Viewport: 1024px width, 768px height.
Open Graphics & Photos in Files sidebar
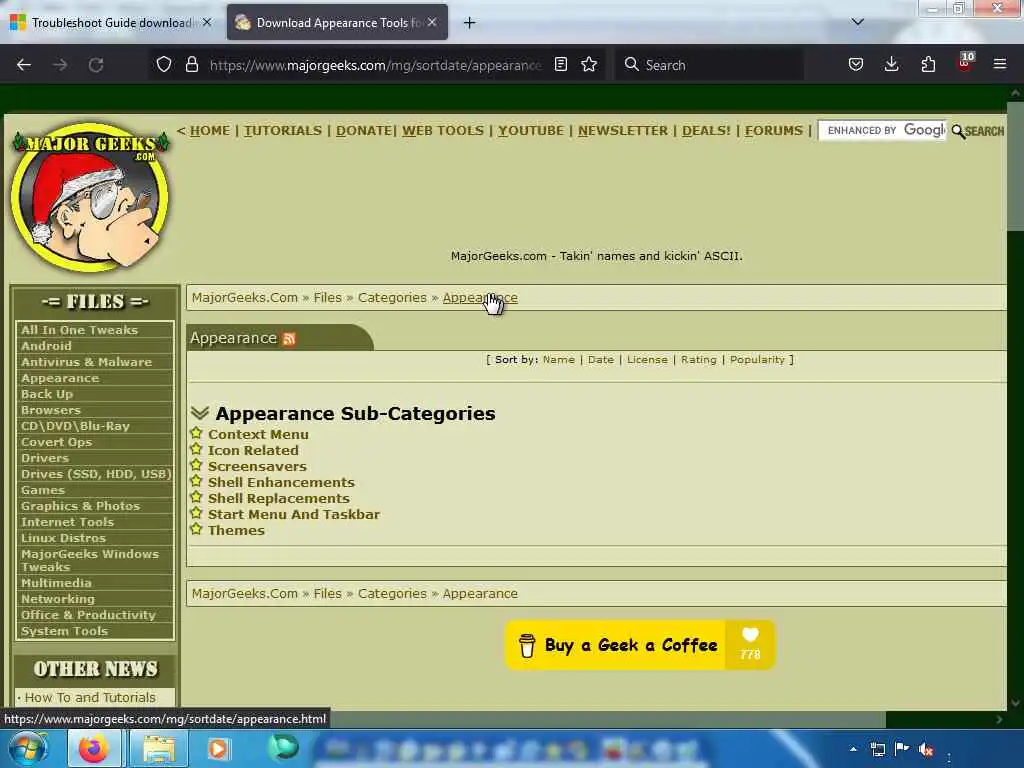tap(80, 506)
